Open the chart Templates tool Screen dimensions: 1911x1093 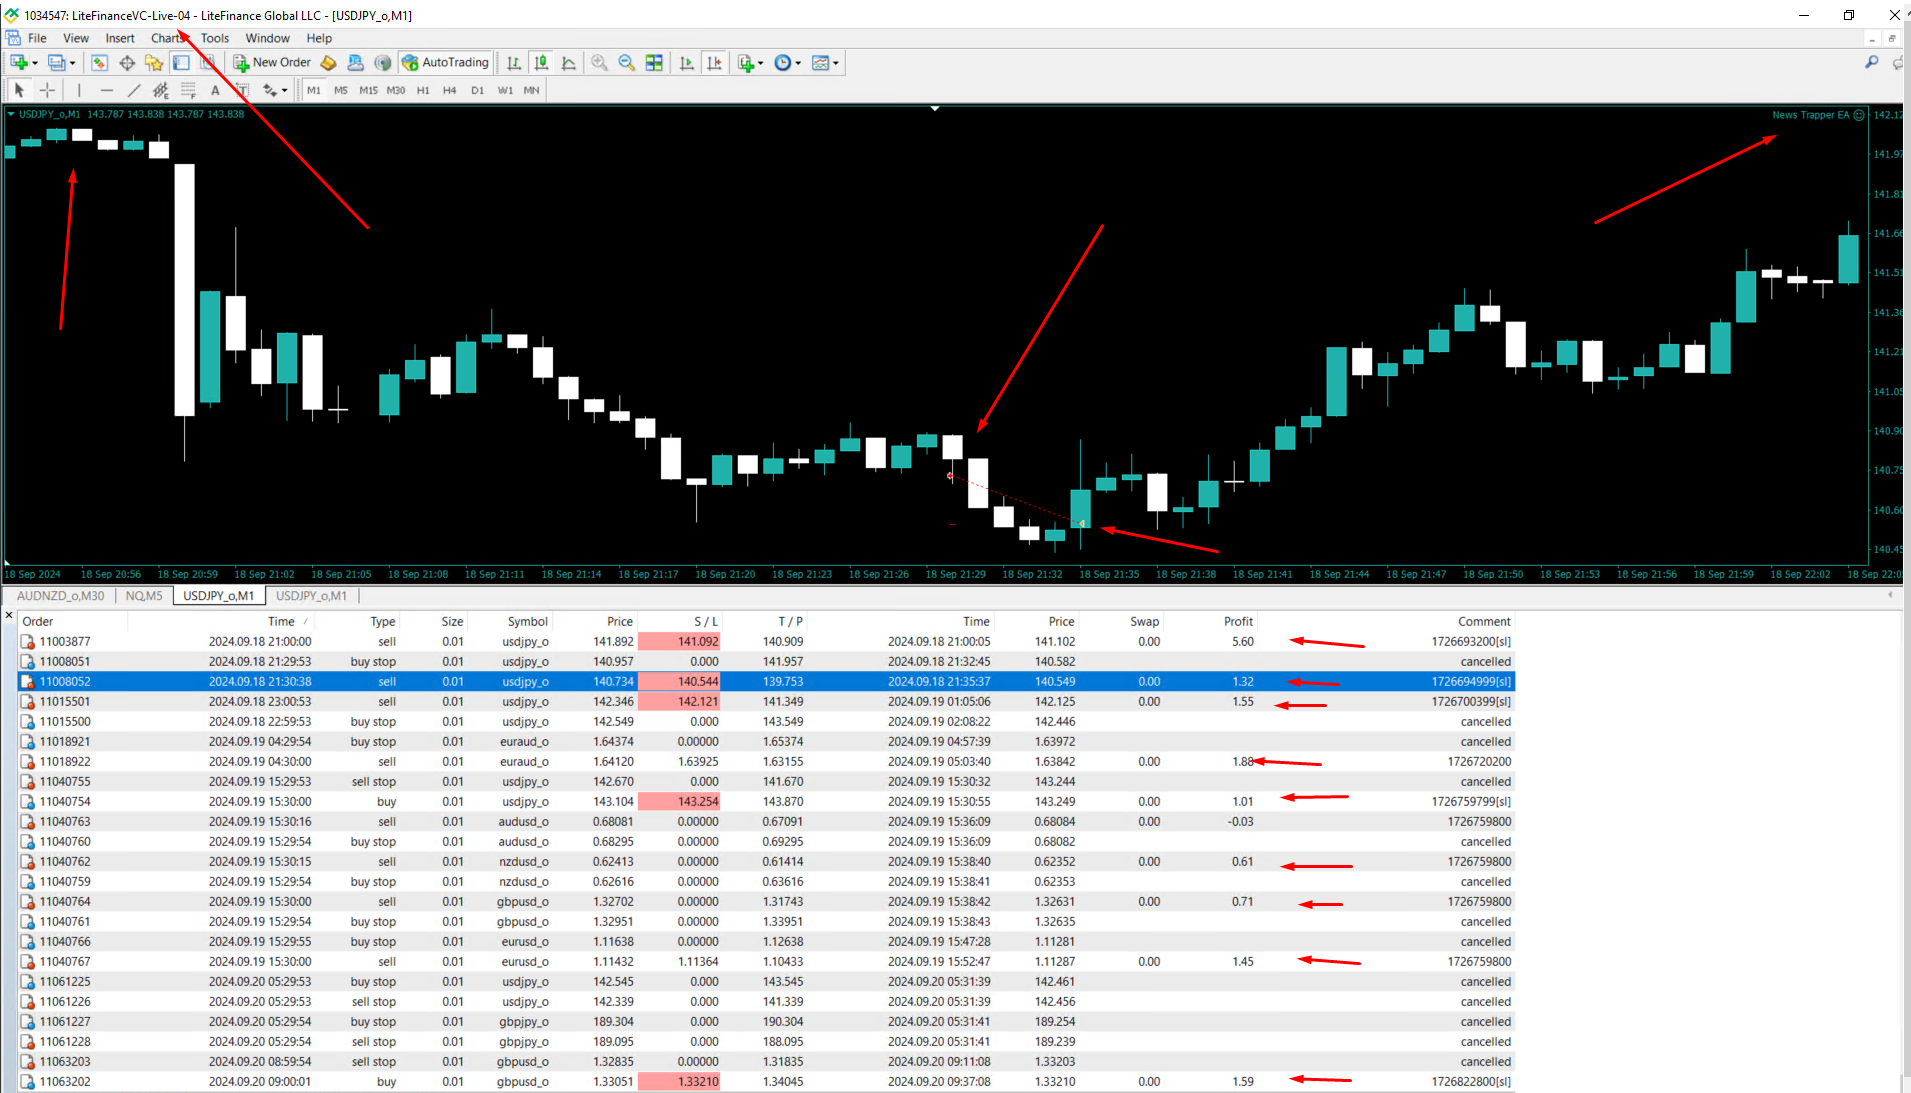pyautogui.click(x=821, y=63)
